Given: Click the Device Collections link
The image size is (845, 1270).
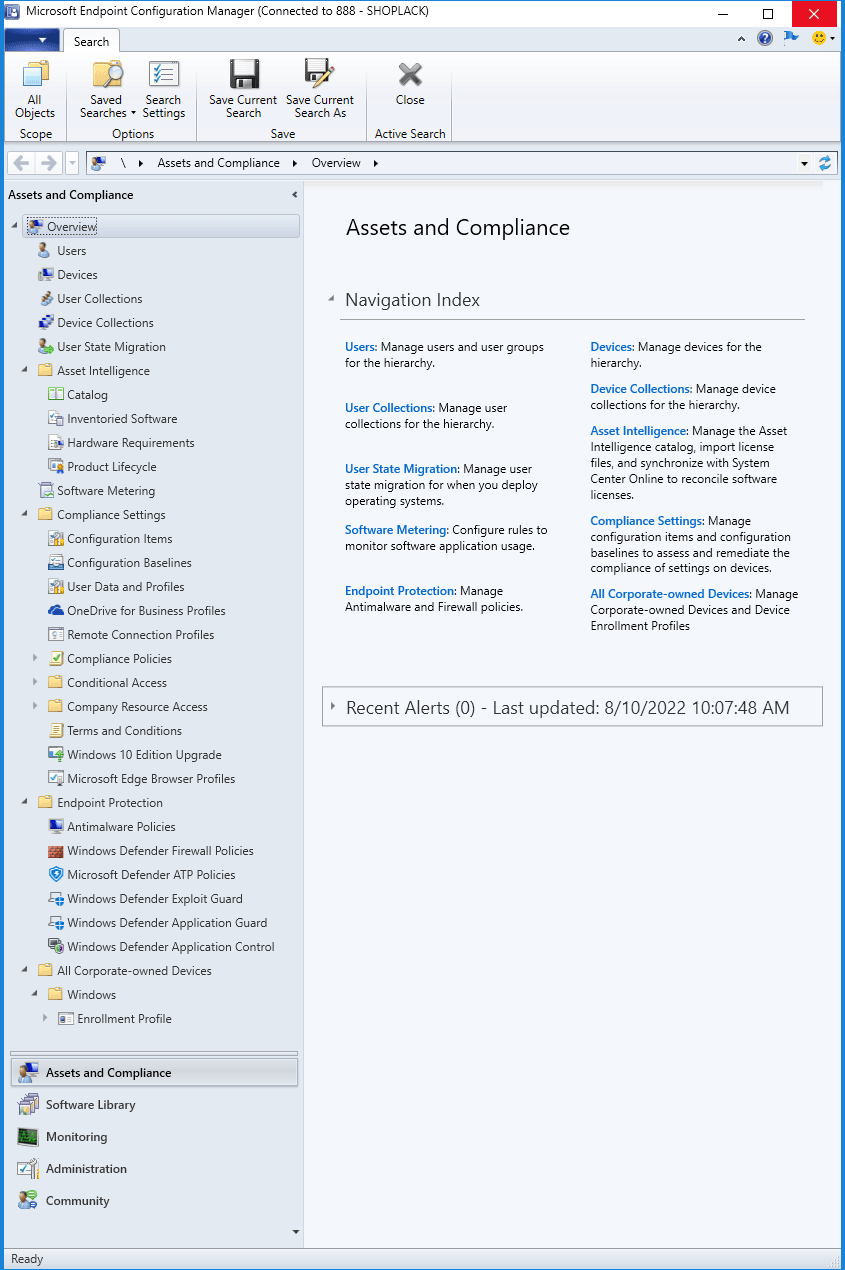Looking at the screenshot, I should click(x=640, y=389).
